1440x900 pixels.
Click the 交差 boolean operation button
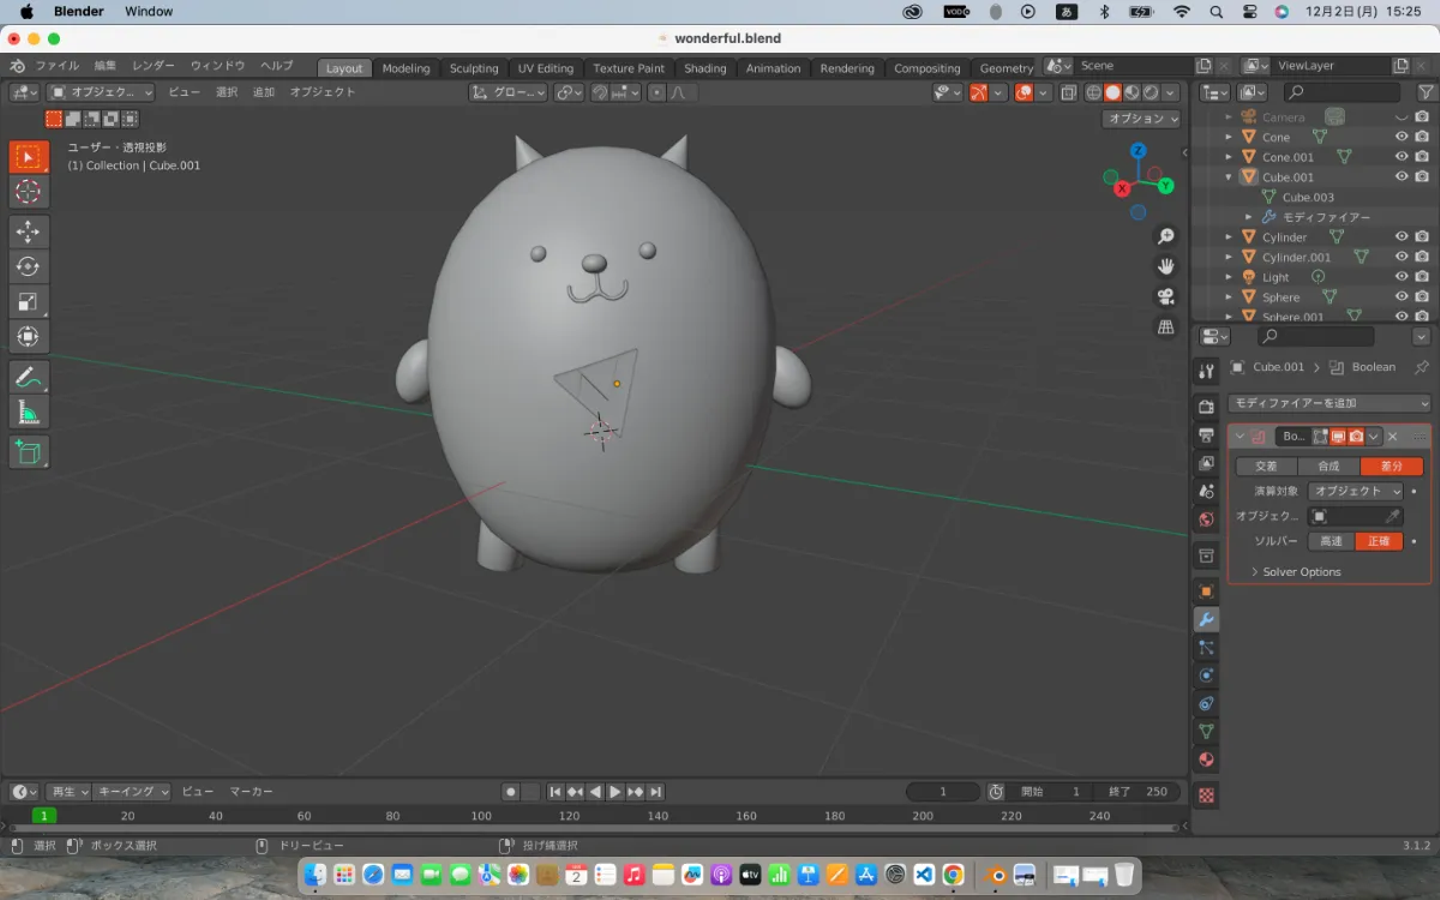tap(1266, 466)
